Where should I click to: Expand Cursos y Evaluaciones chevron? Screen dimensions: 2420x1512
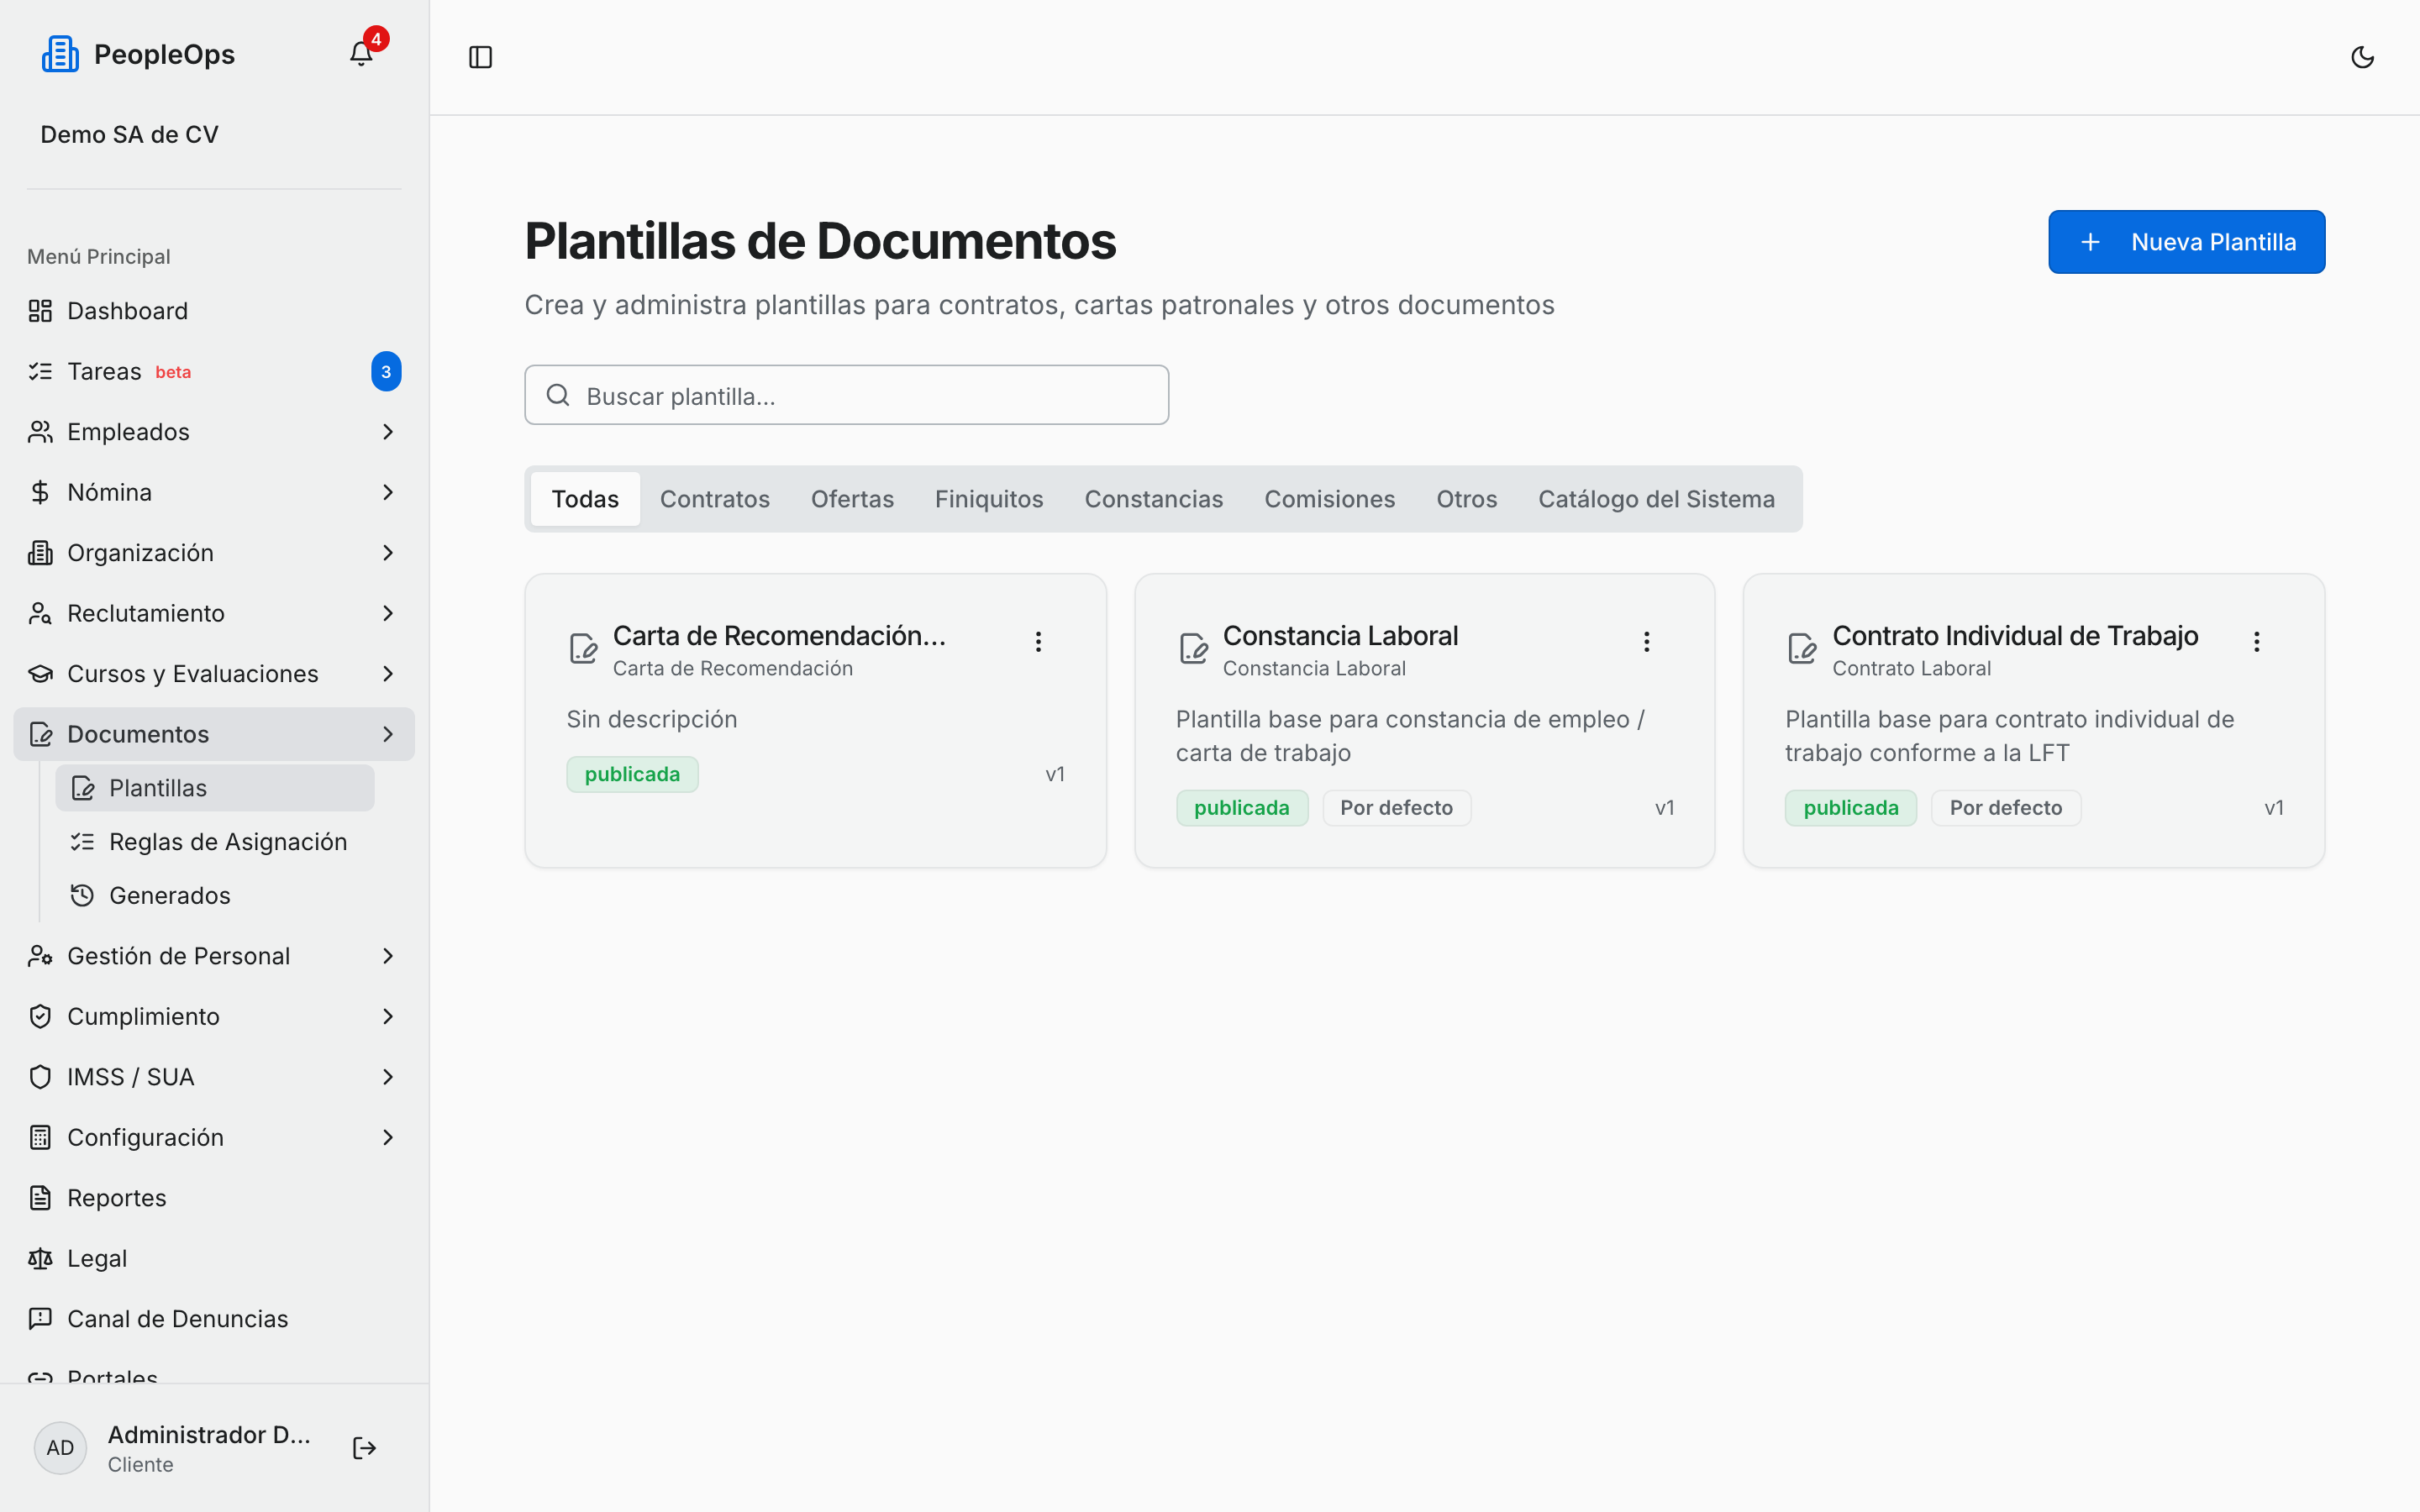click(388, 674)
